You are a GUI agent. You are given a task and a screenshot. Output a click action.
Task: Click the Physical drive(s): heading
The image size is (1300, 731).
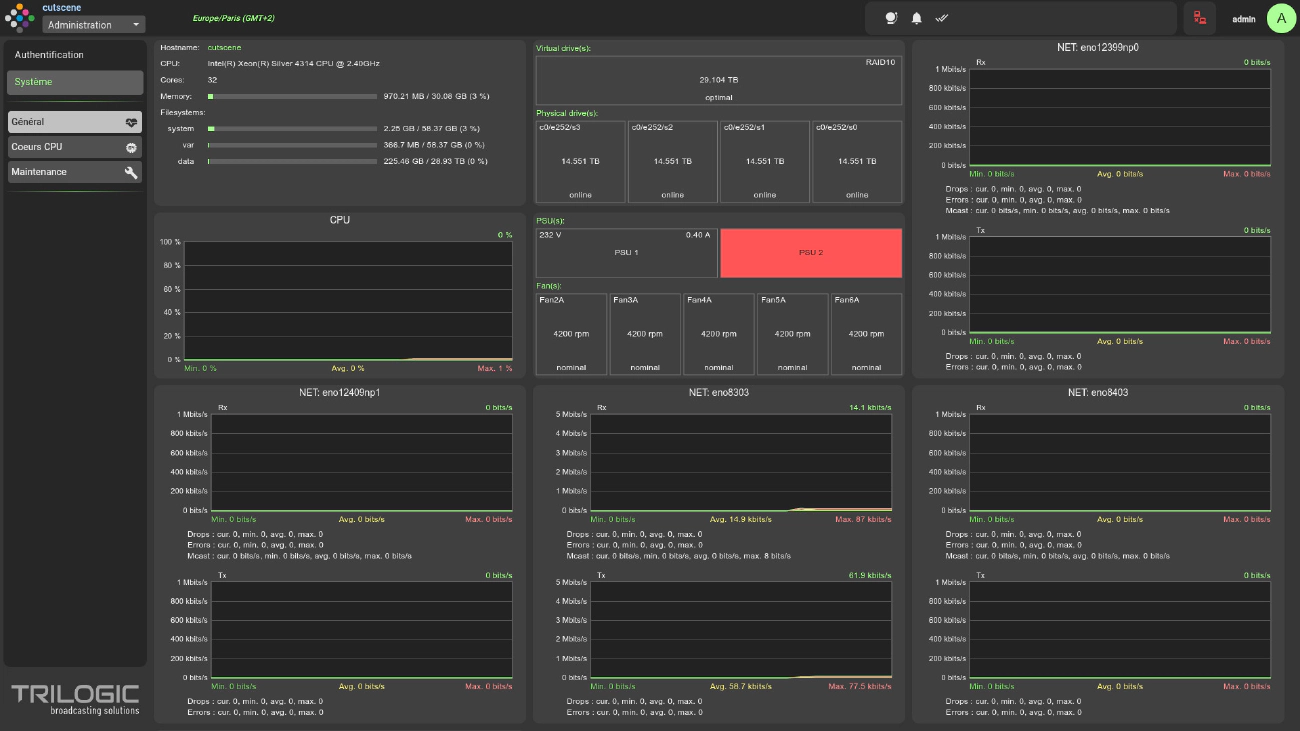(567, 113)
